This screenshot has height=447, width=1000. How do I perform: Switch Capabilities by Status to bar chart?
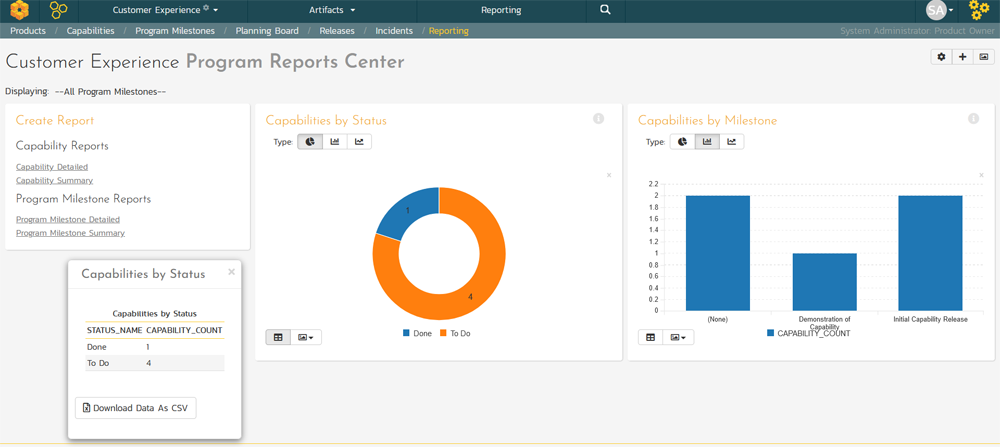click(335, 142)
